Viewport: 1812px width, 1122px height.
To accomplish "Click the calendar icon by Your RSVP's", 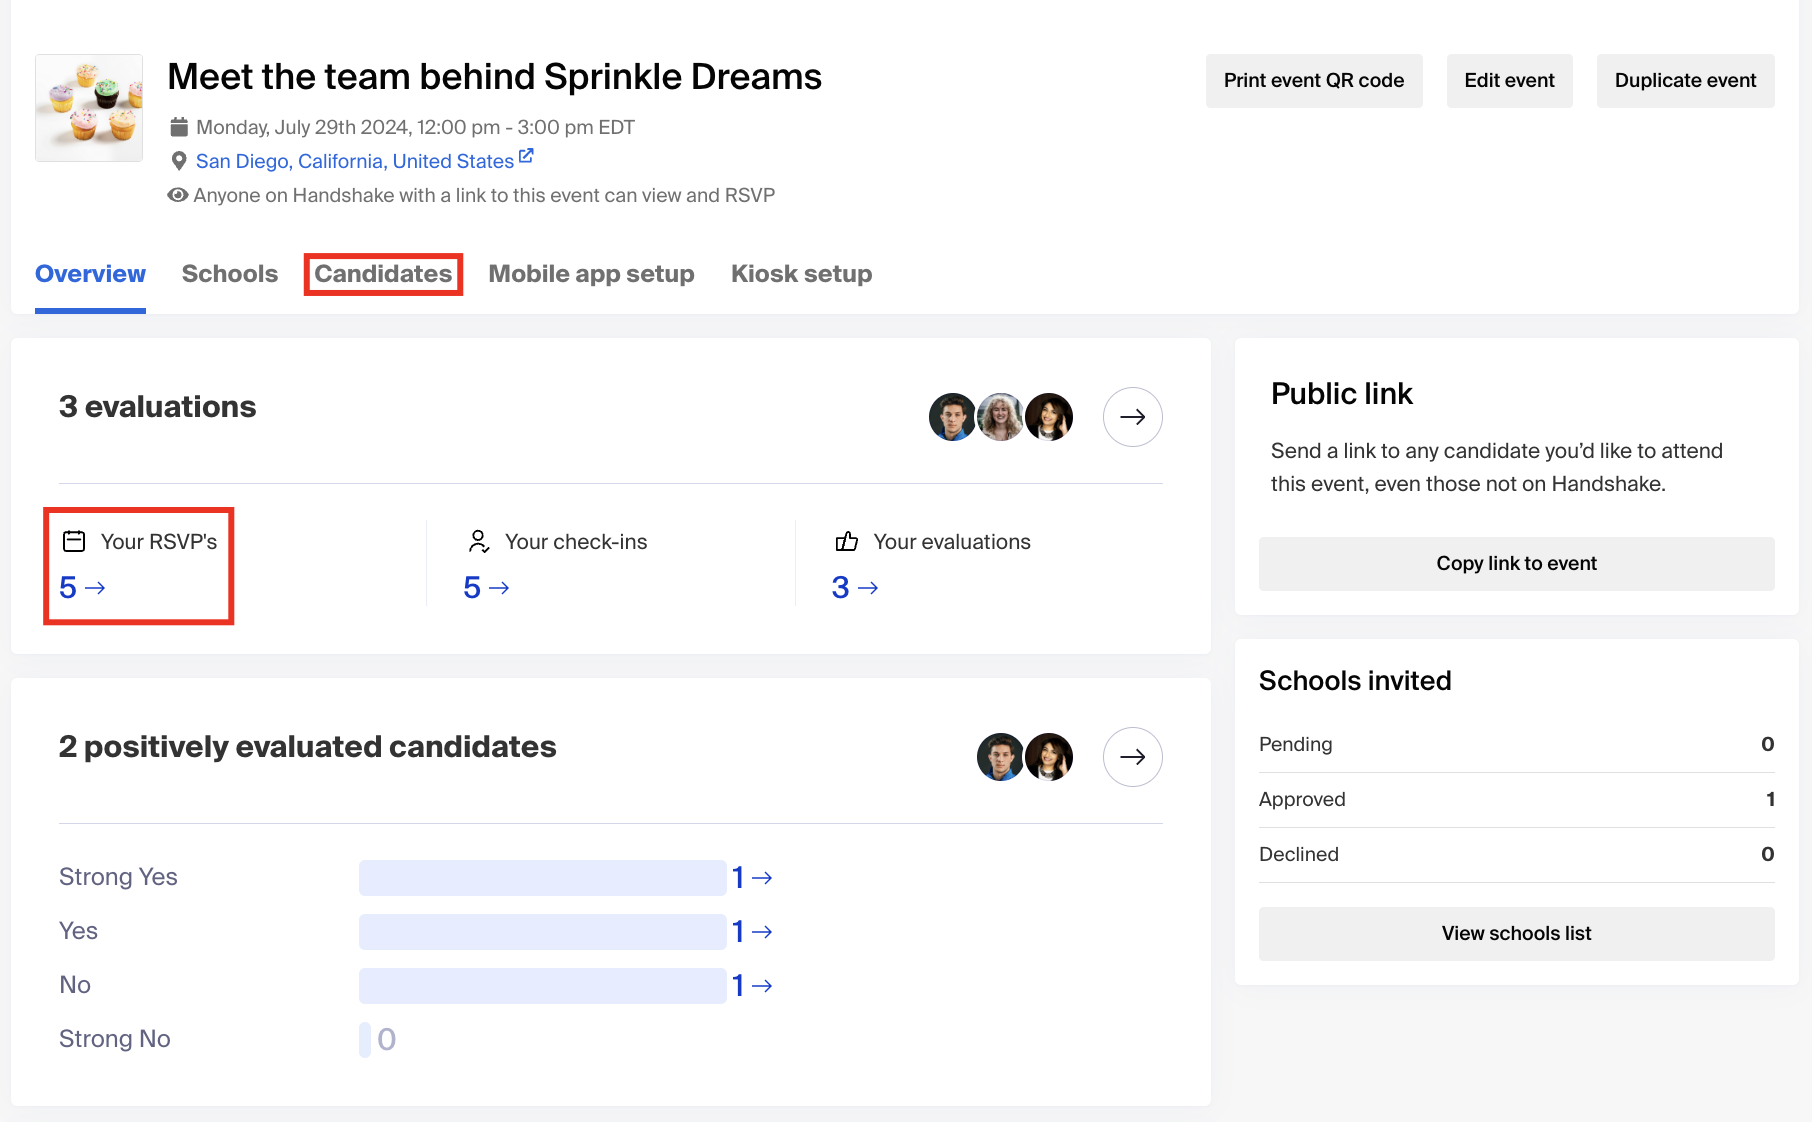I will 74,541.
